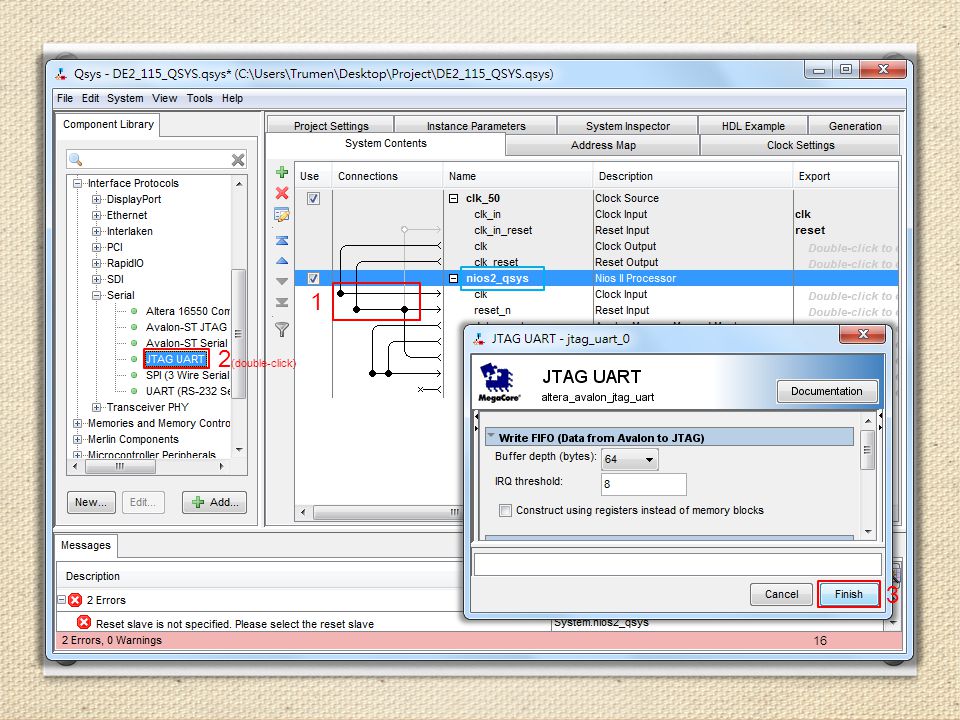Screen dimensions: 960x720
Task: Expand the Ethernet tree node
Action: click(96, 216)
